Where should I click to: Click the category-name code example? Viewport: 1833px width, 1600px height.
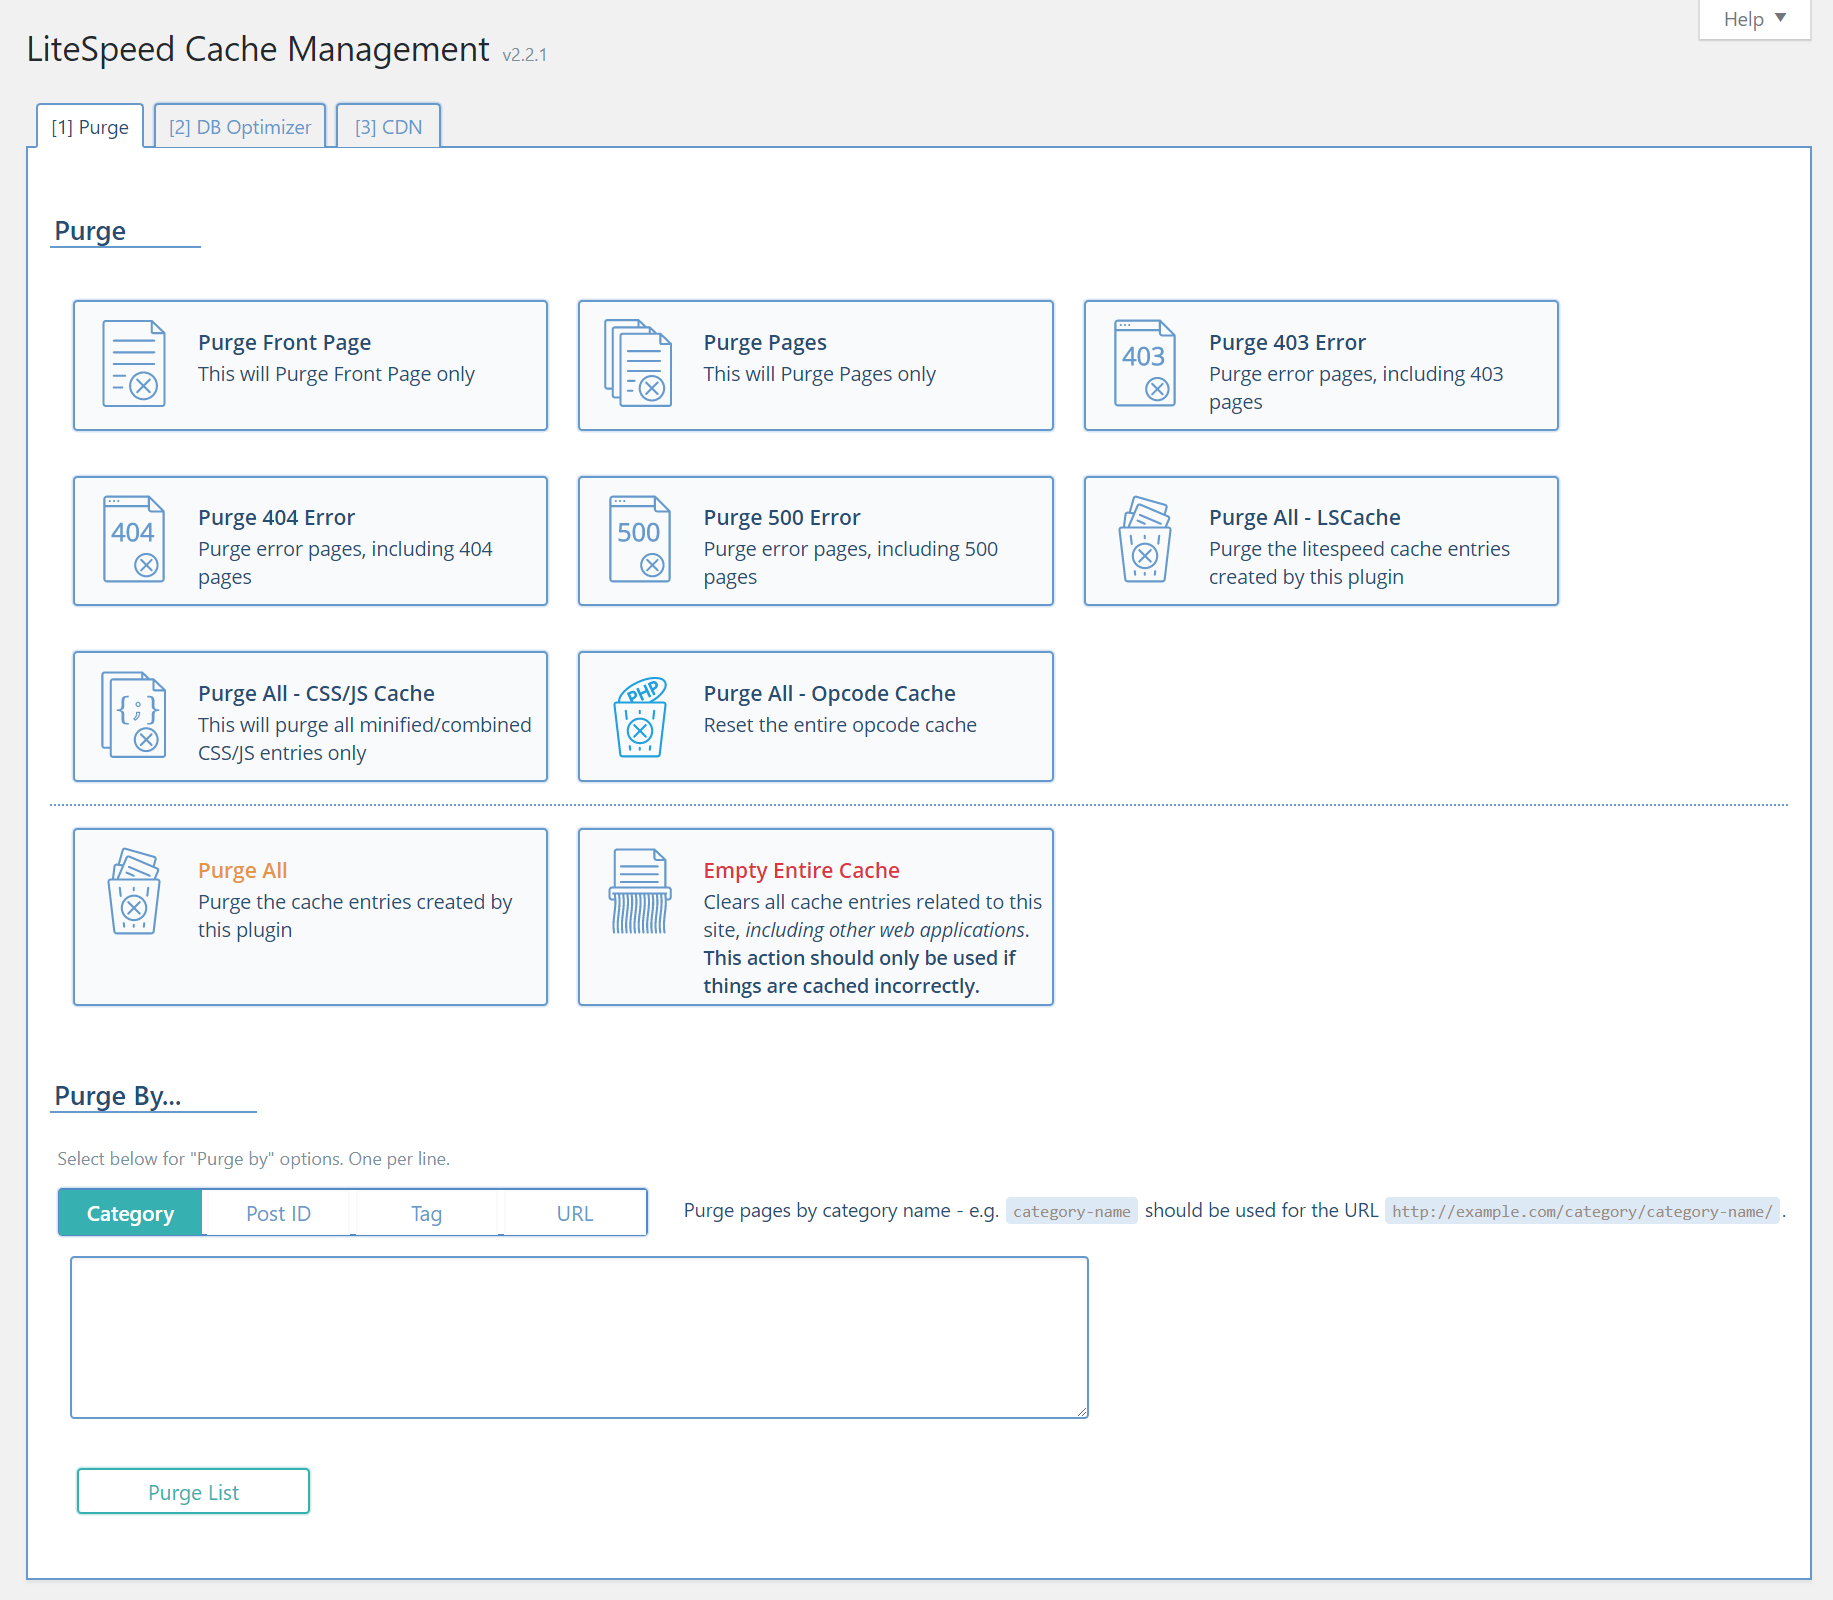point(1071,1211)
